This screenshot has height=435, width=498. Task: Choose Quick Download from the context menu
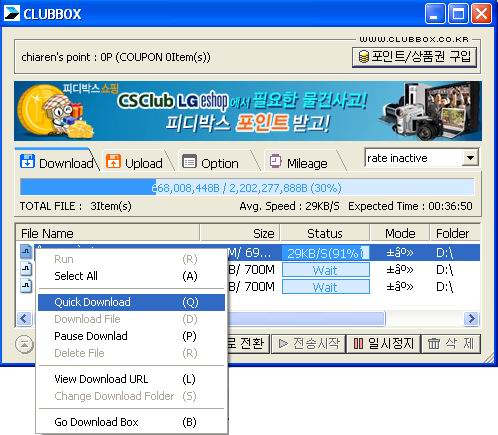(131, 302)
